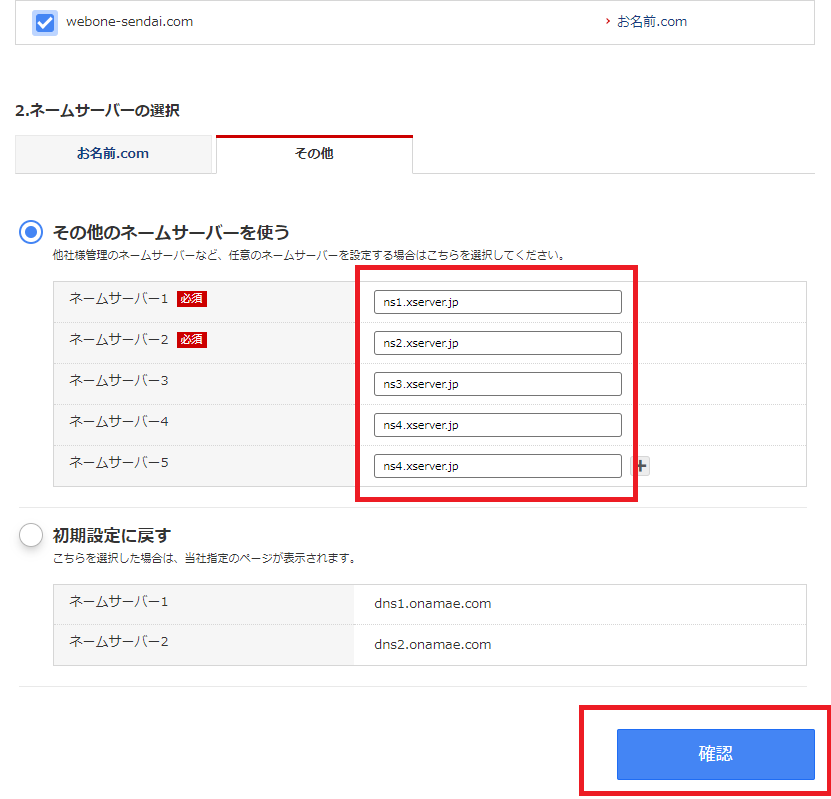
Task: Click the 2.ネームサーバーの選択 heading
Action: tap(98, 110)
